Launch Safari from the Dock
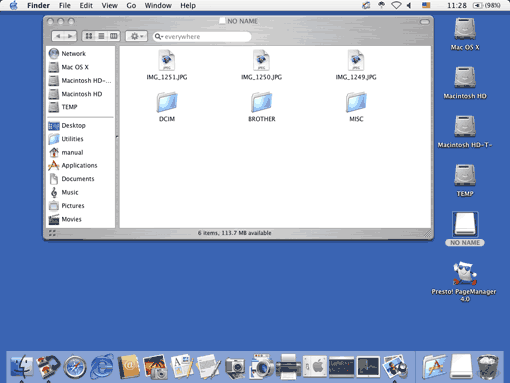The width and height of the screenshot is (510, 383). point(75,367)
